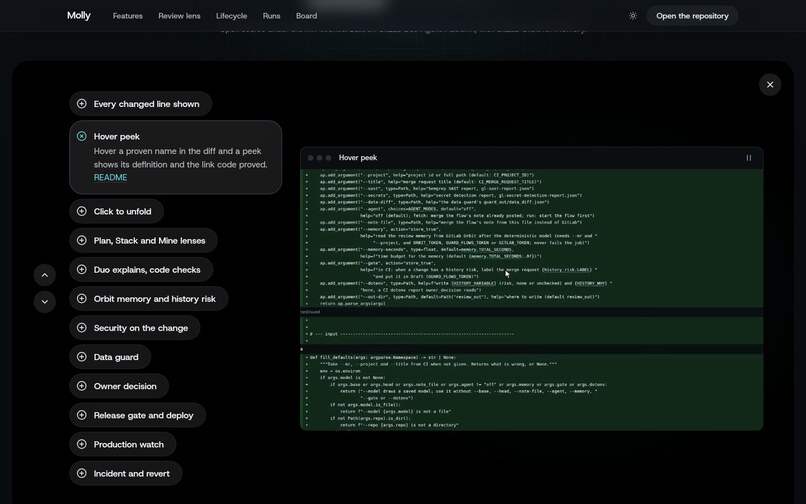Expand 'Incident and revert' item
This screenshot has height=504, width=806.
tap(125, 474)
